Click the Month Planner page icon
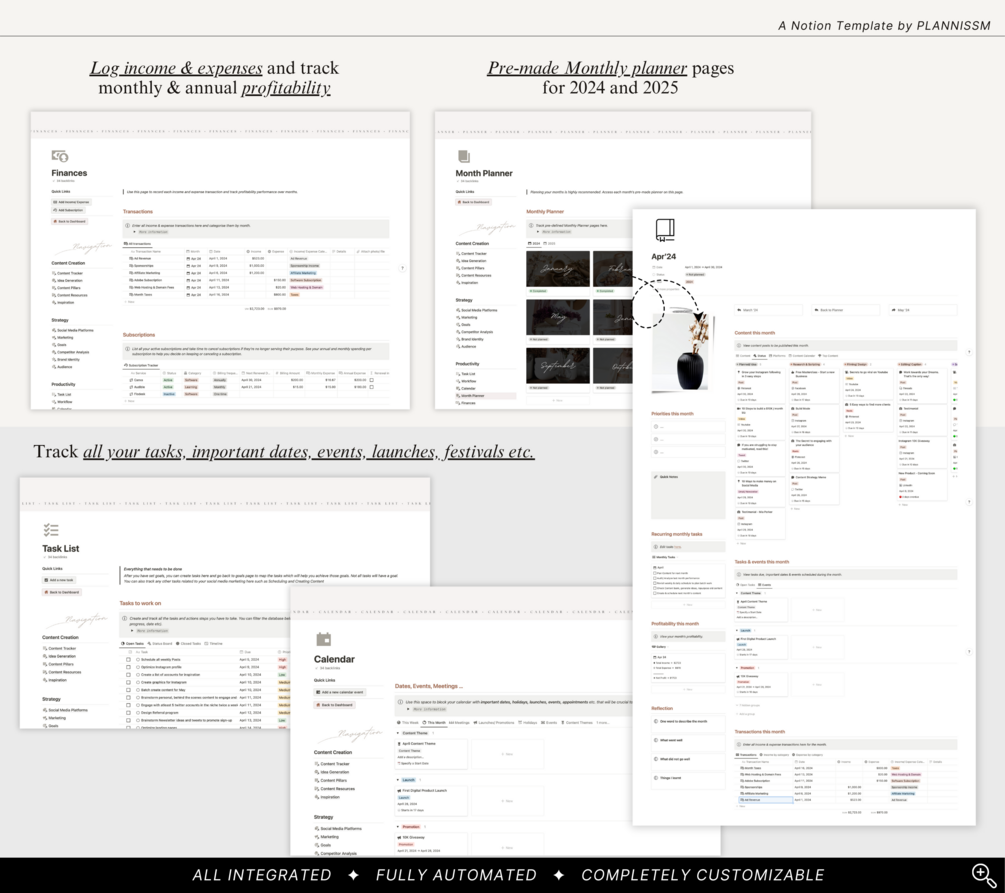The image size is (1005, 893). [464, 156]
